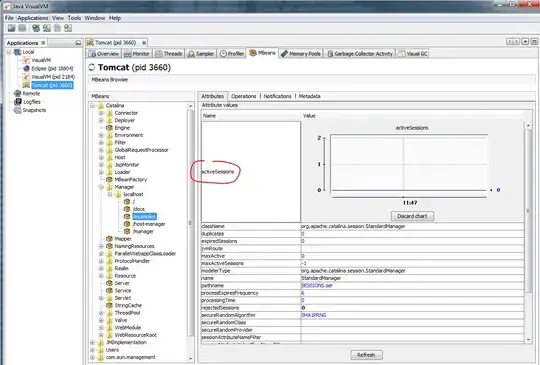The width and height of the screenshot is (540, 365).
Task: Click the Discard chart button
Action: point(412,216)
